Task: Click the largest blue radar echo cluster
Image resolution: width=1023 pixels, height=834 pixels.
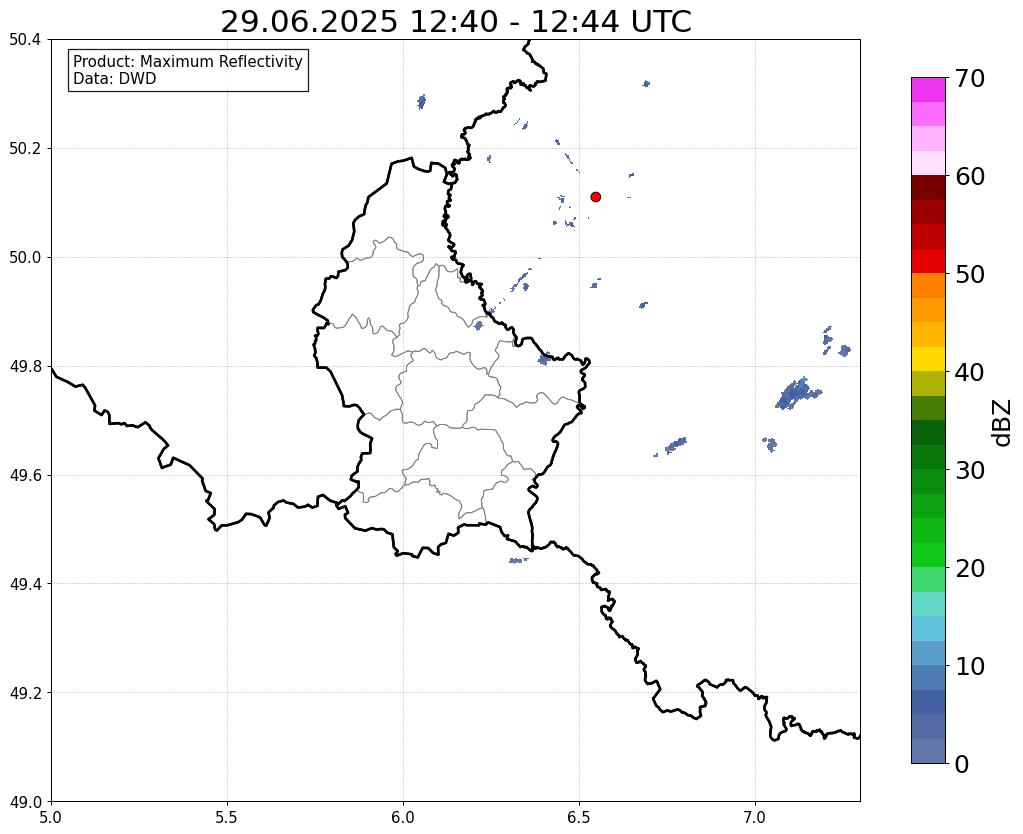Action: (x=797, y=394)
